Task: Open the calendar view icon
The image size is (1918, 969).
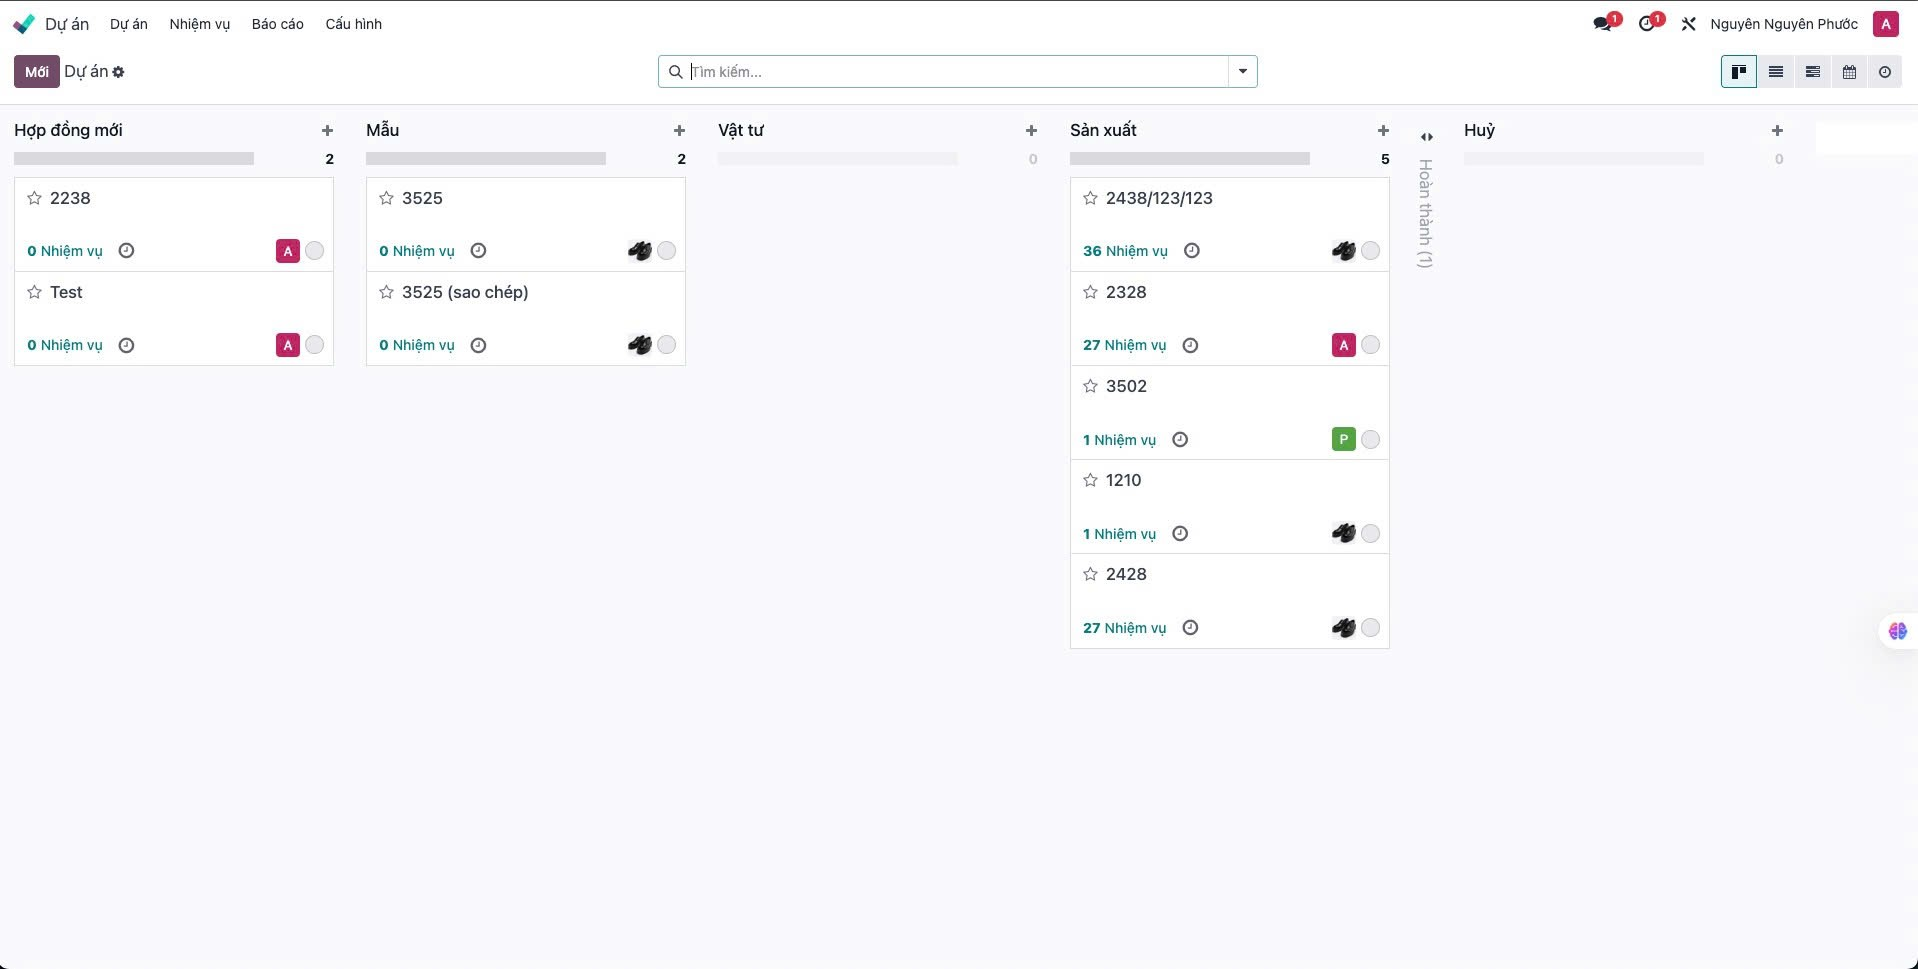Action: click(x=1849, y=72)
